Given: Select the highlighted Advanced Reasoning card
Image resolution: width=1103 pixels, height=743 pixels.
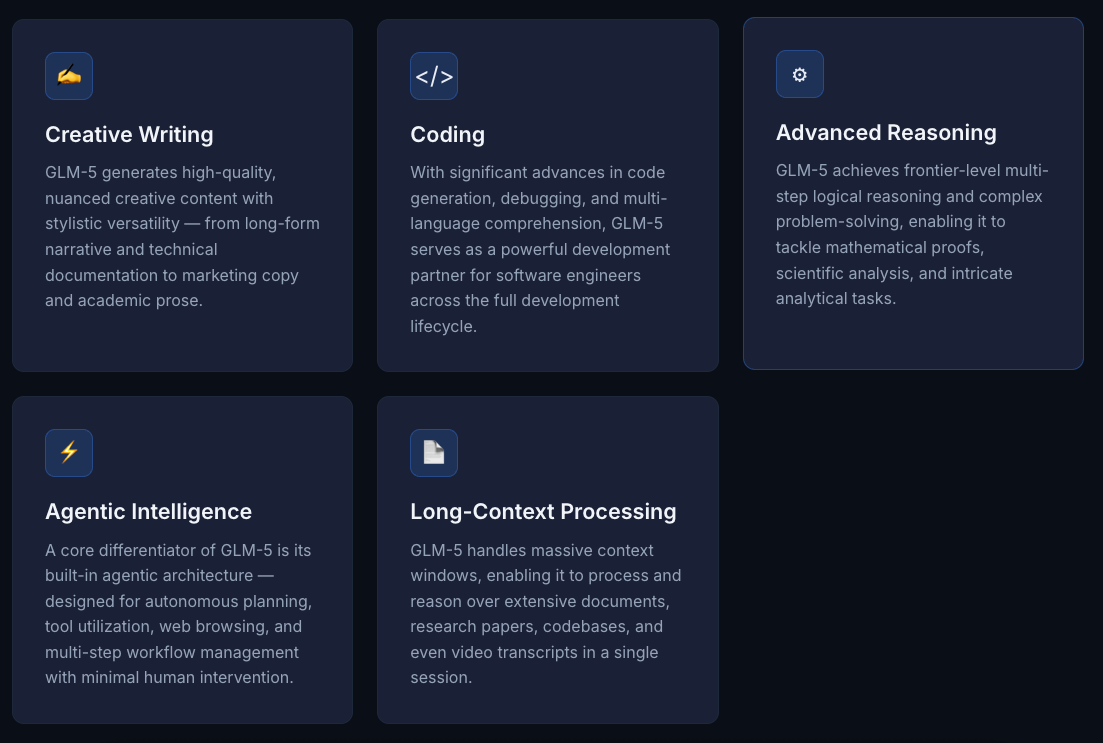Looking at the screenshot, I should [913, 193].
